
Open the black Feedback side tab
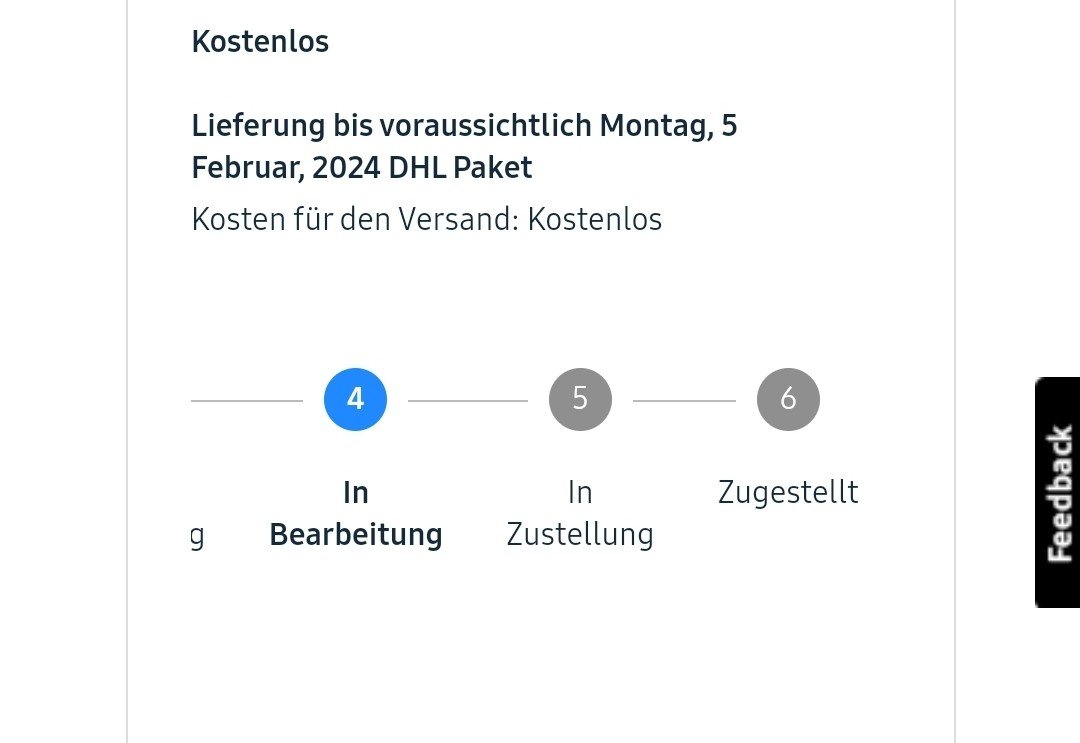[1058, 492]
